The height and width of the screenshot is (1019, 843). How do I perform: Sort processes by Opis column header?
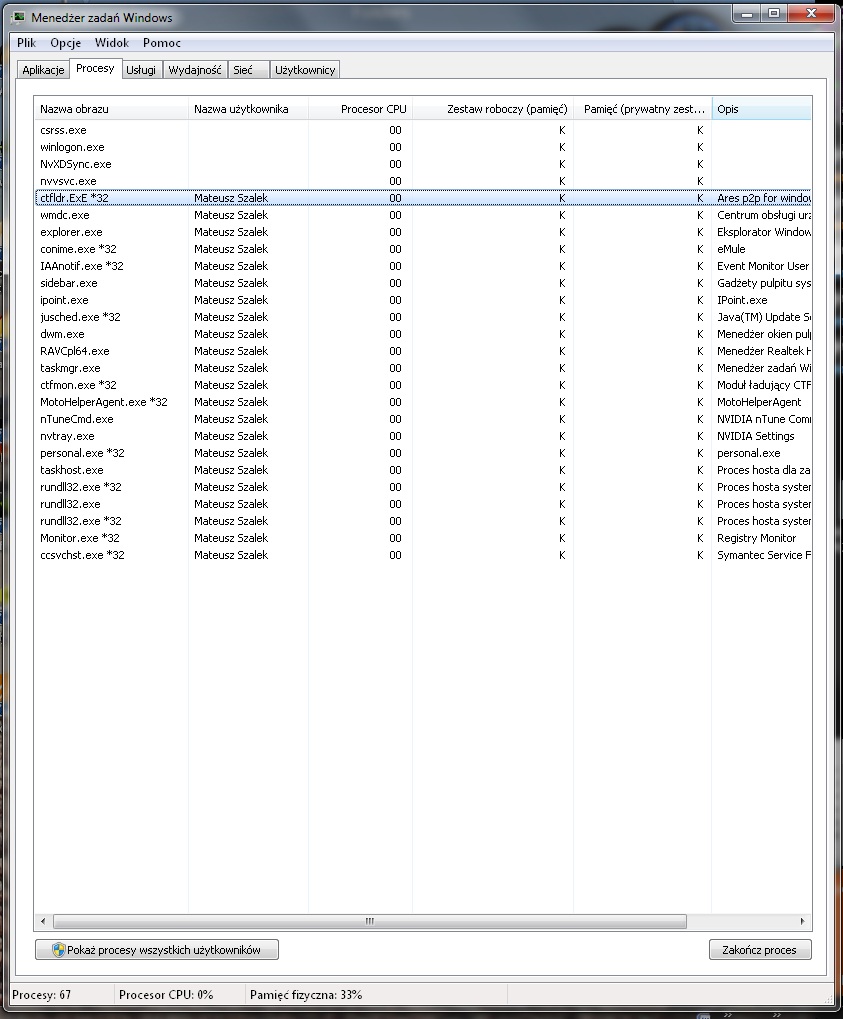[x=760, y=109]
